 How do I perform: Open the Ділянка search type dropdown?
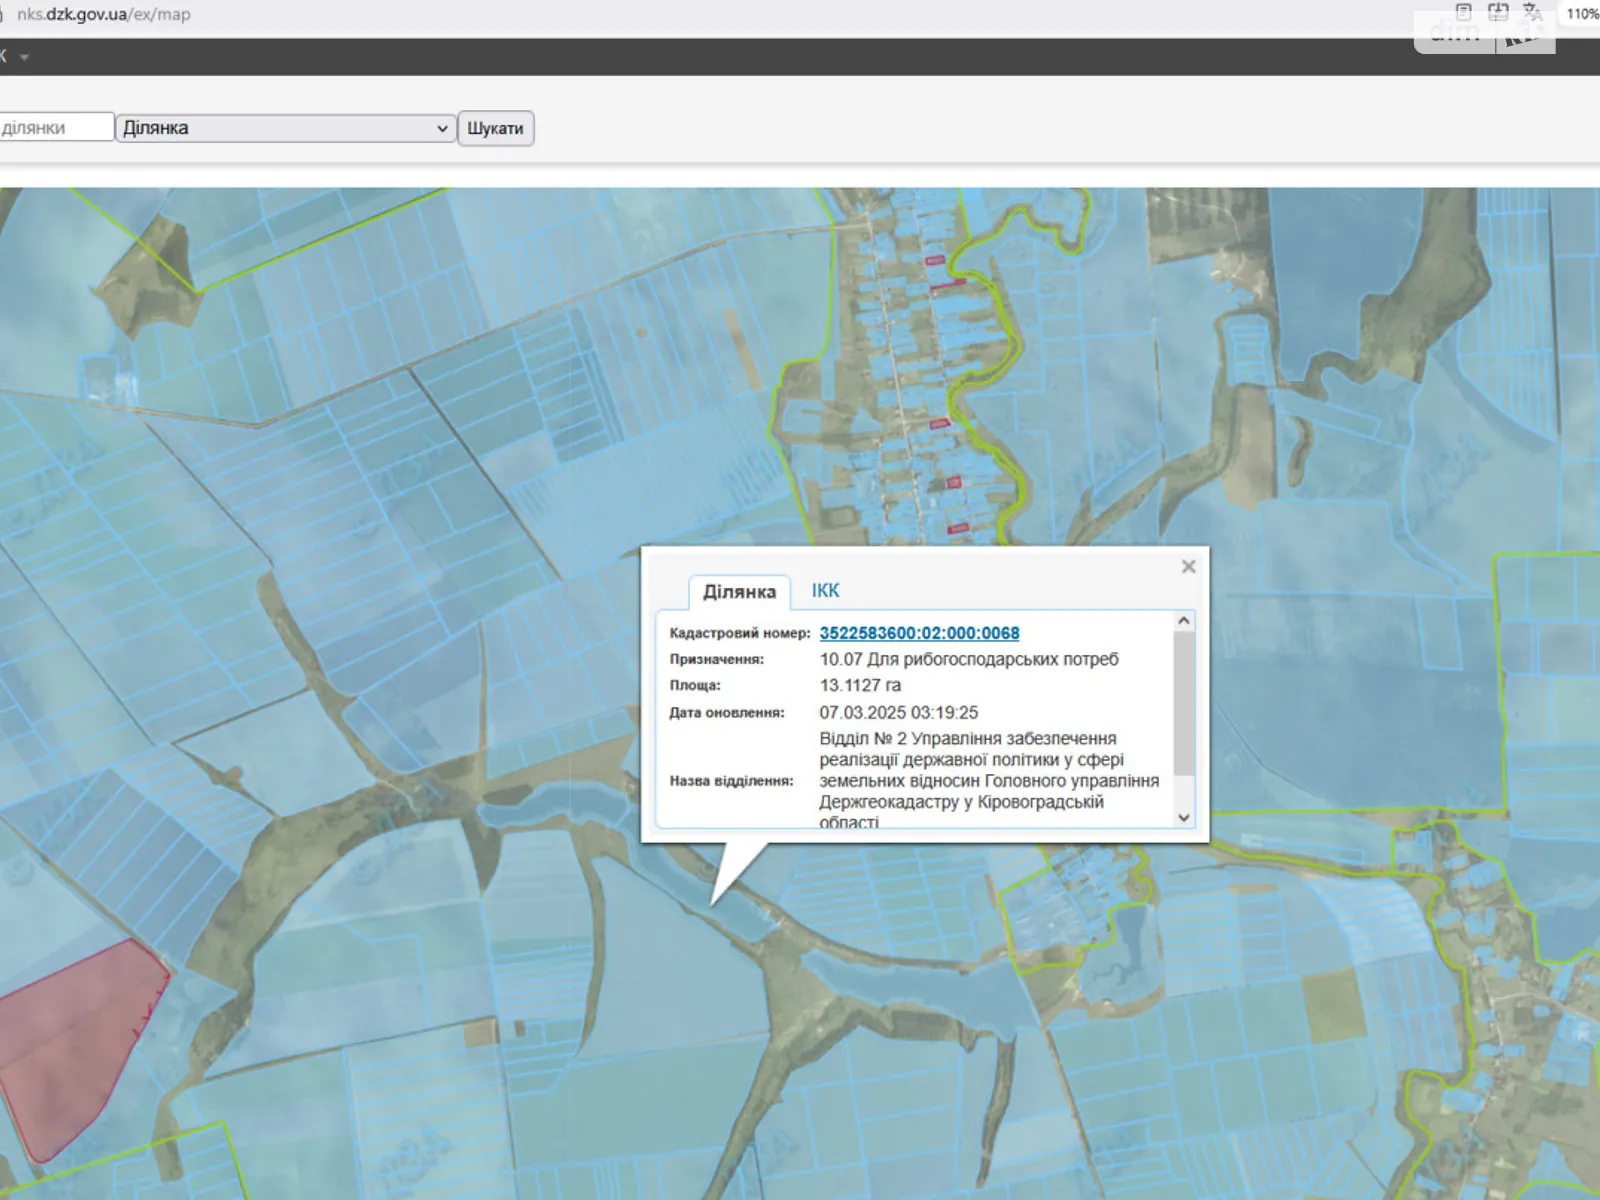[286, 128]
